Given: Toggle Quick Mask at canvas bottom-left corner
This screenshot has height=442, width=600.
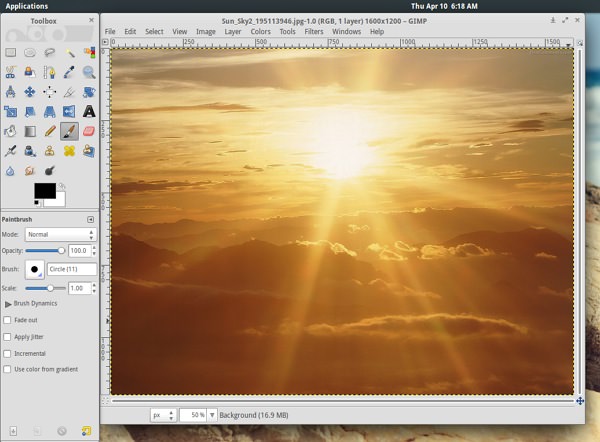Looking at the screenshot, I should pos(105,401).
